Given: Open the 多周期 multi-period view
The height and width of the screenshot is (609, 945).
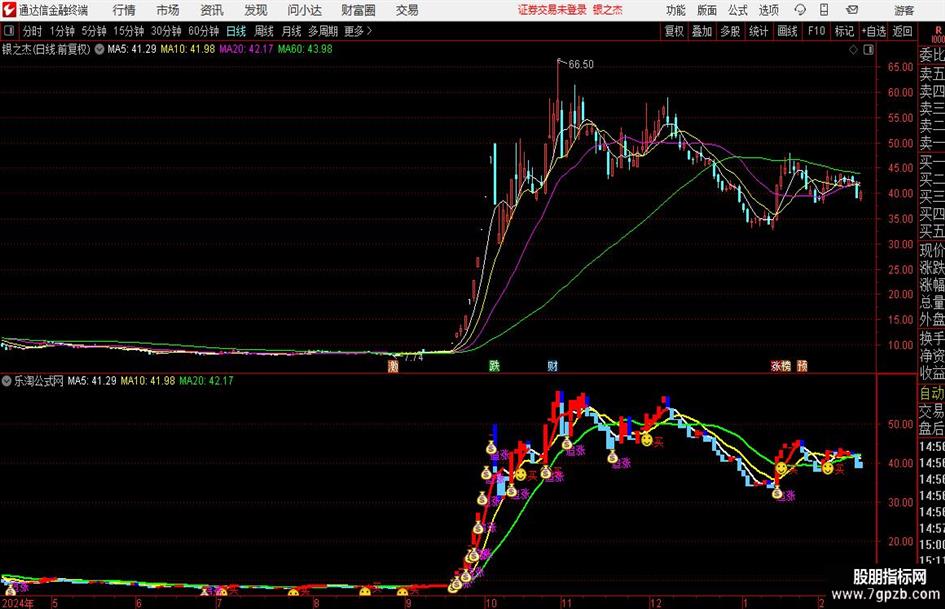Looking at the screenshot, I should coord(323,31).
